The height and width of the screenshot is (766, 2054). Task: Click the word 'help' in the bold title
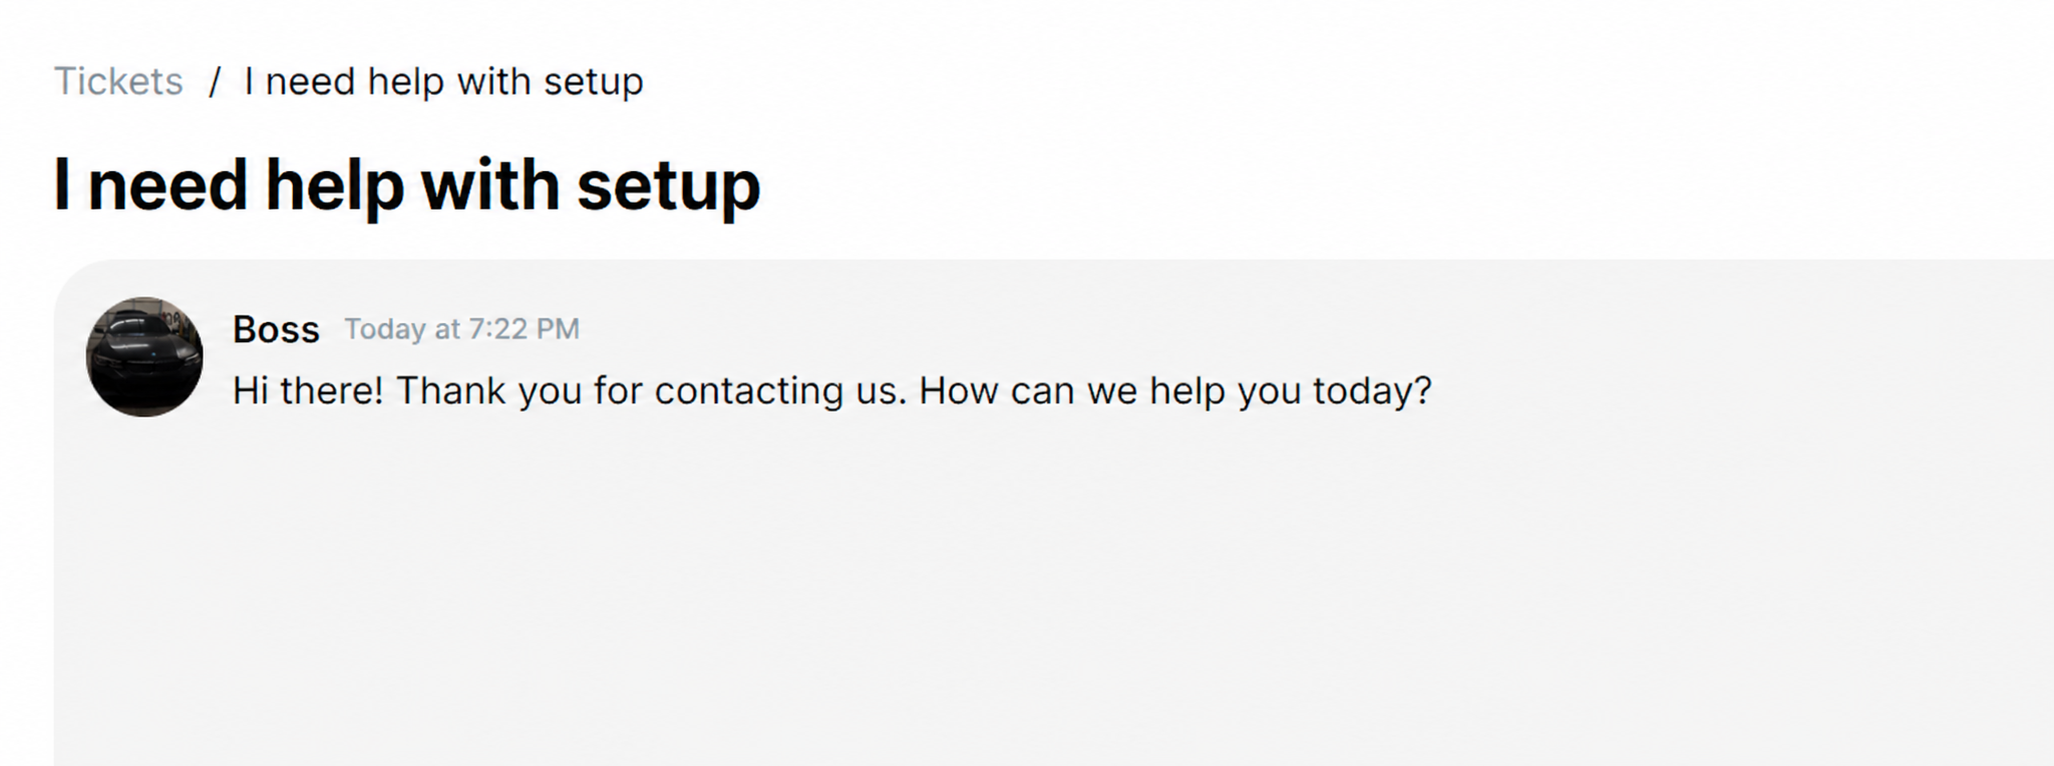point(334,186)
